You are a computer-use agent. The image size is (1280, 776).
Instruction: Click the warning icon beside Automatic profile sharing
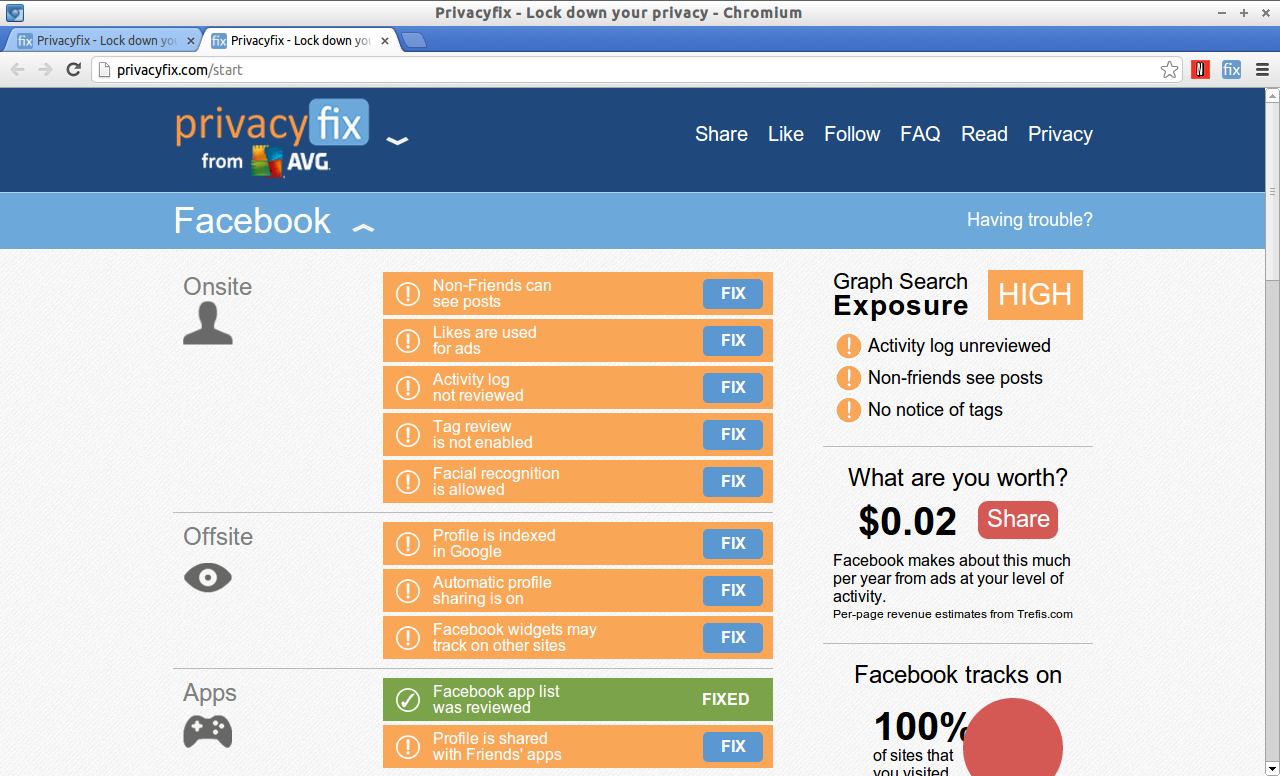click(408, 591)
